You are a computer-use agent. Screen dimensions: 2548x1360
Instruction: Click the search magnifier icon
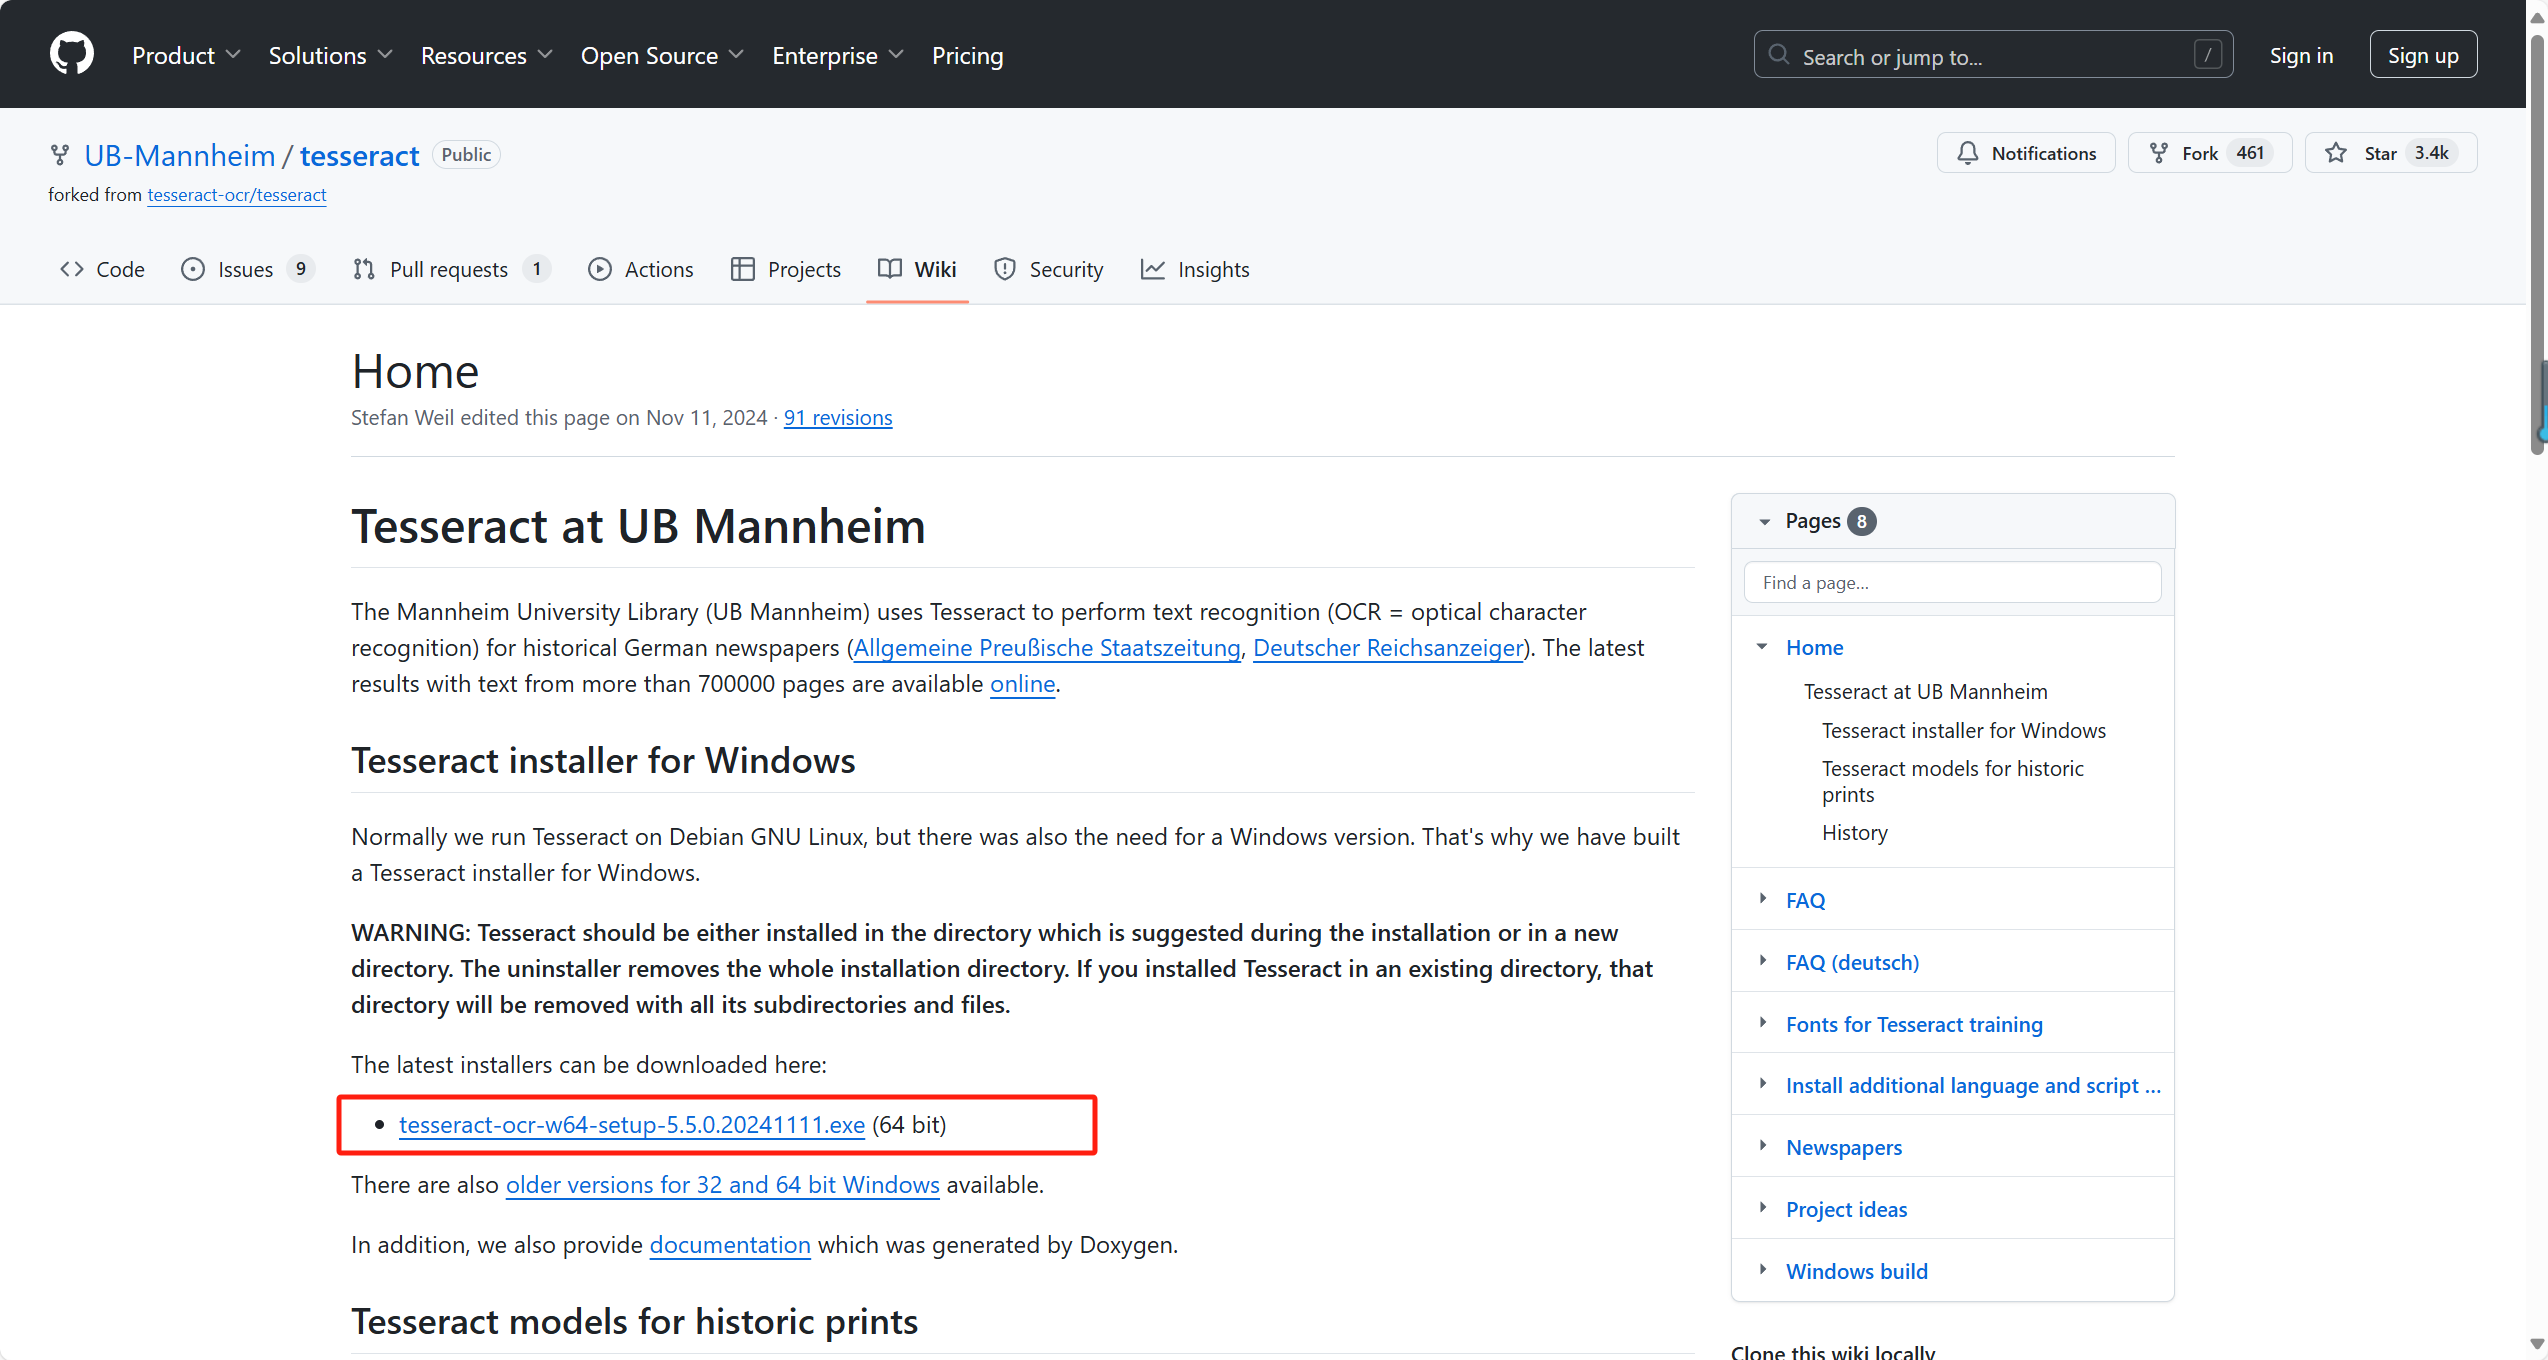click(1779, 55)
